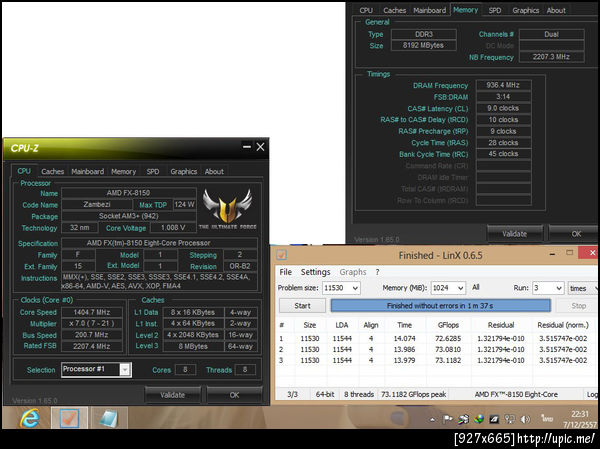
Task: Click Residual (norm.) column header
Action: point(563,325)
